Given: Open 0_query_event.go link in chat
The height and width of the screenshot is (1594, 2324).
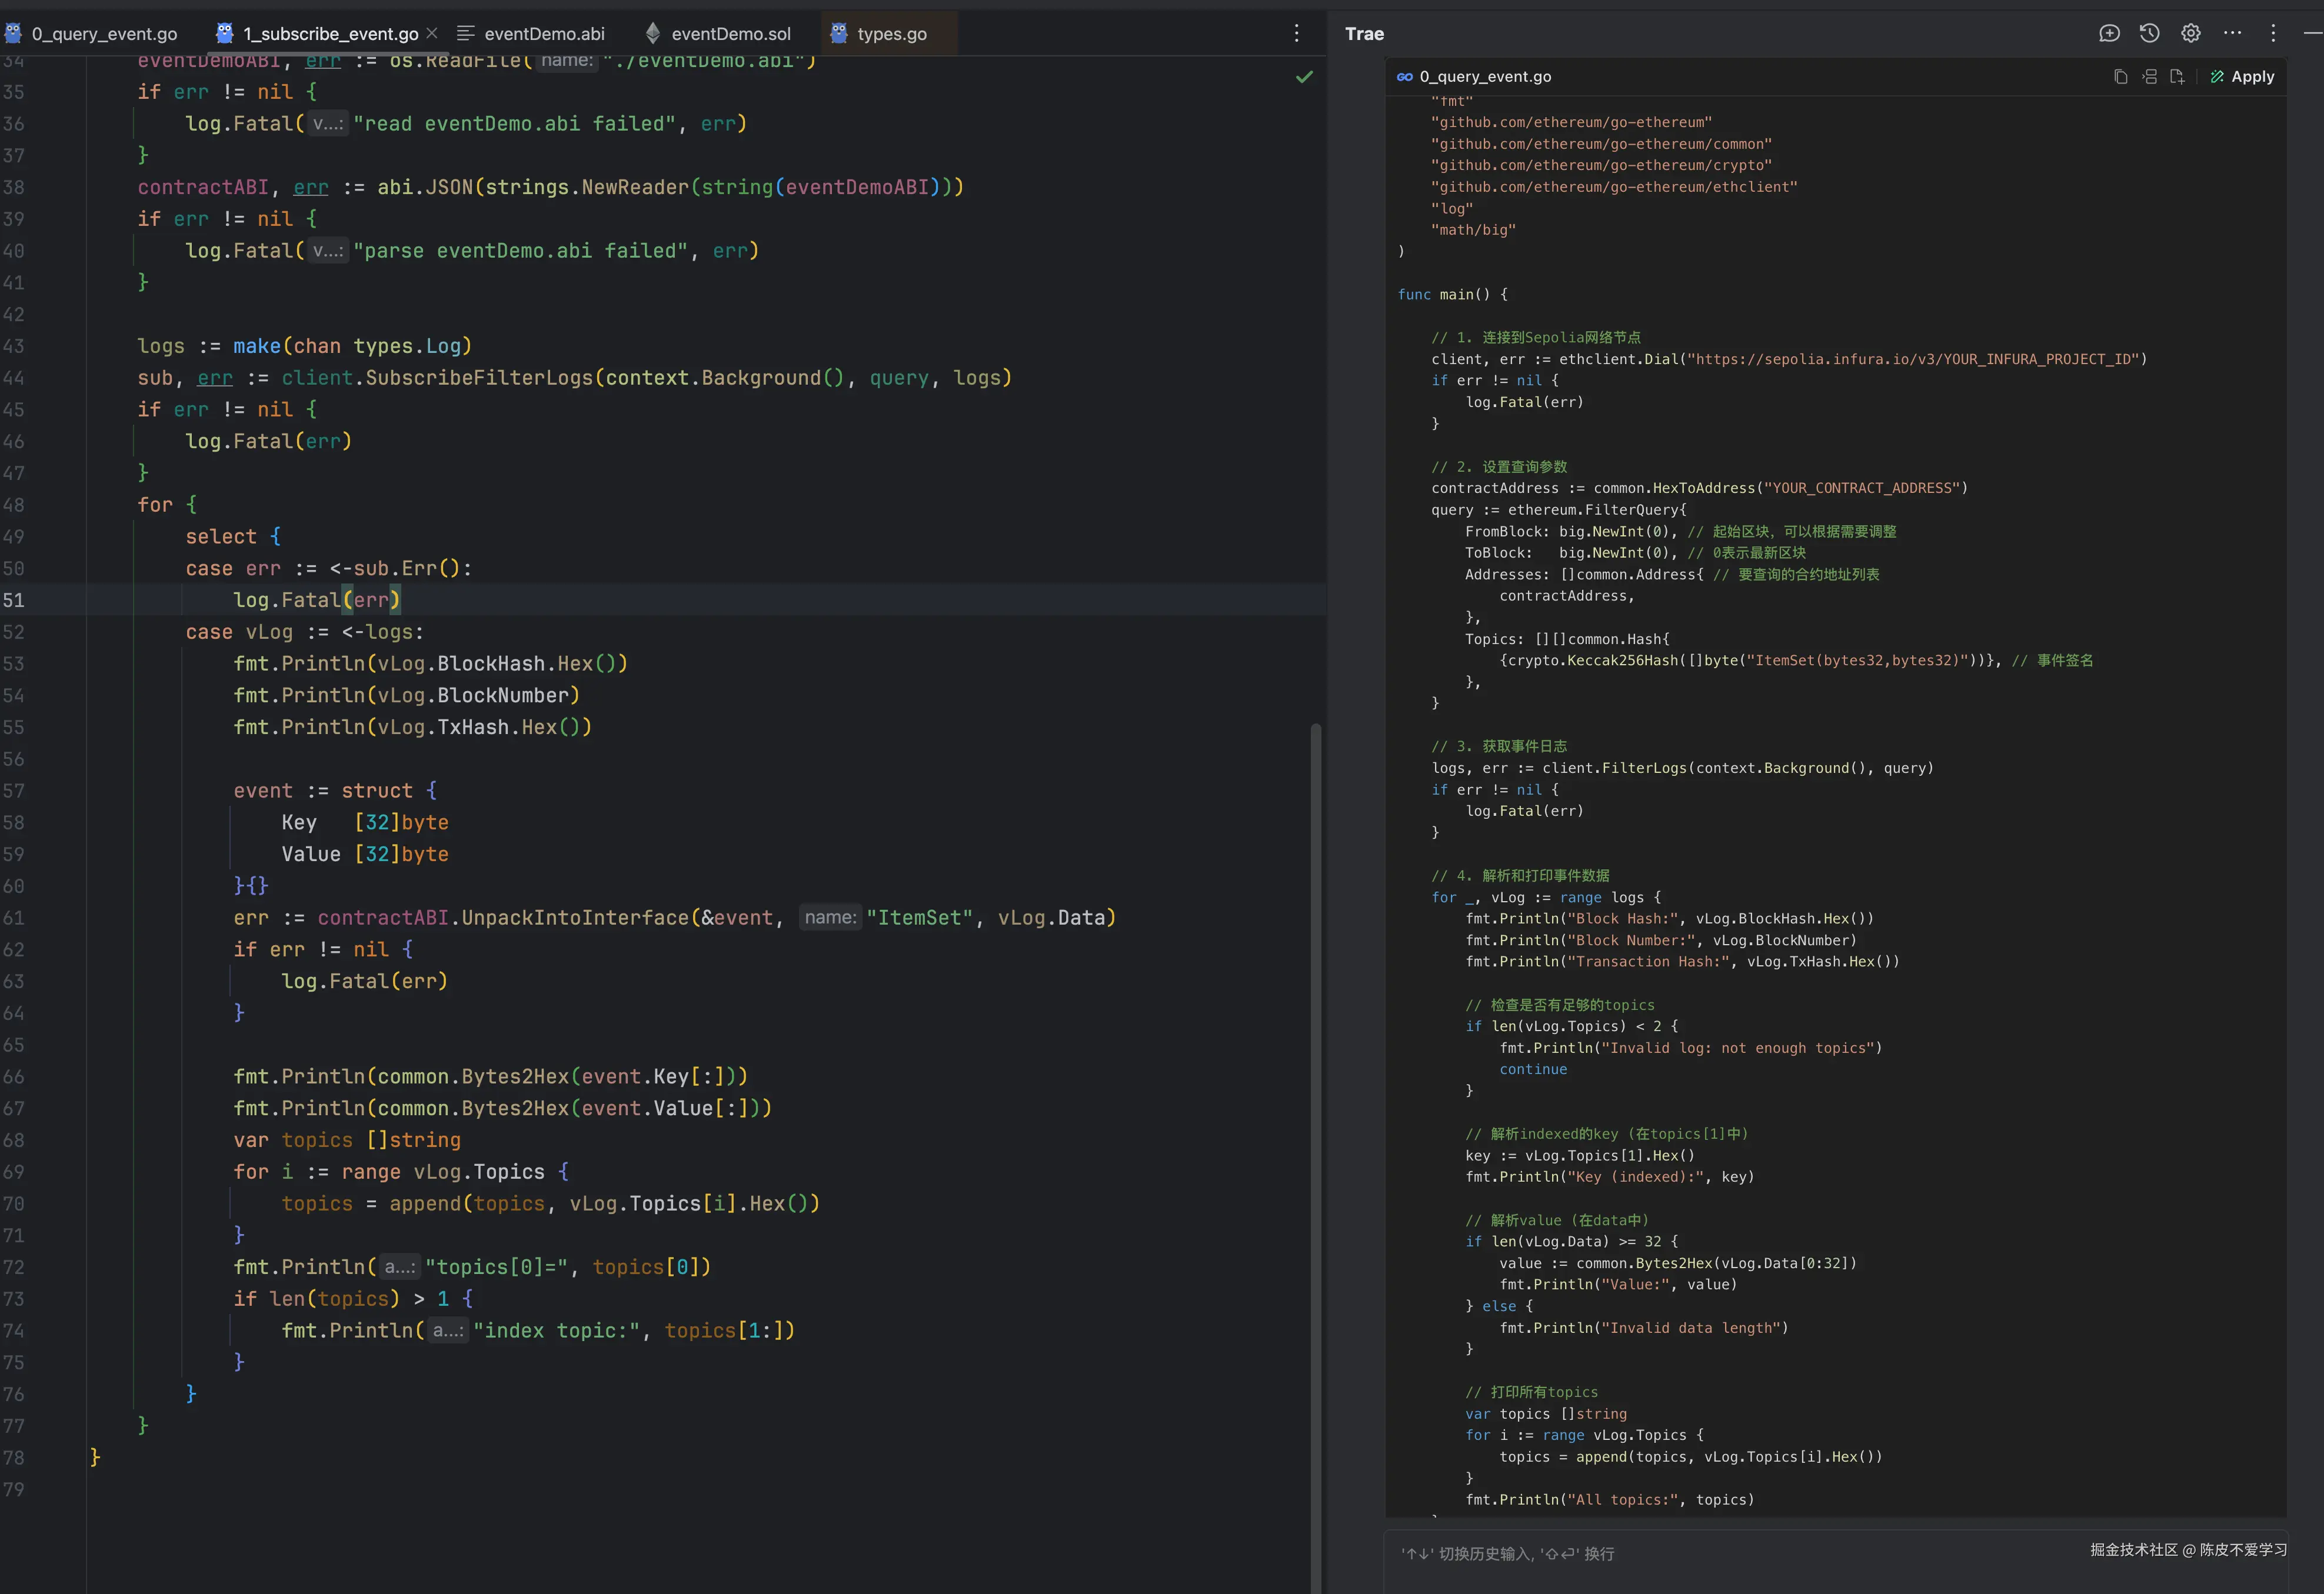Looking at the screenshot, I should [1484, 77].
